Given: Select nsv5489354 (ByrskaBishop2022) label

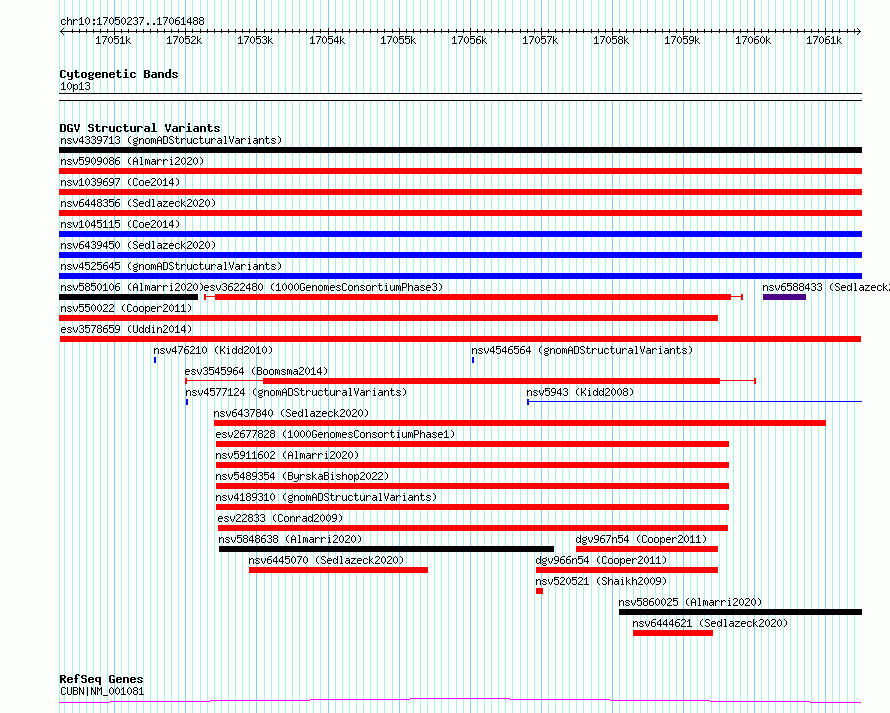Looking at the screenshot, I should click(x=302, y=476).
